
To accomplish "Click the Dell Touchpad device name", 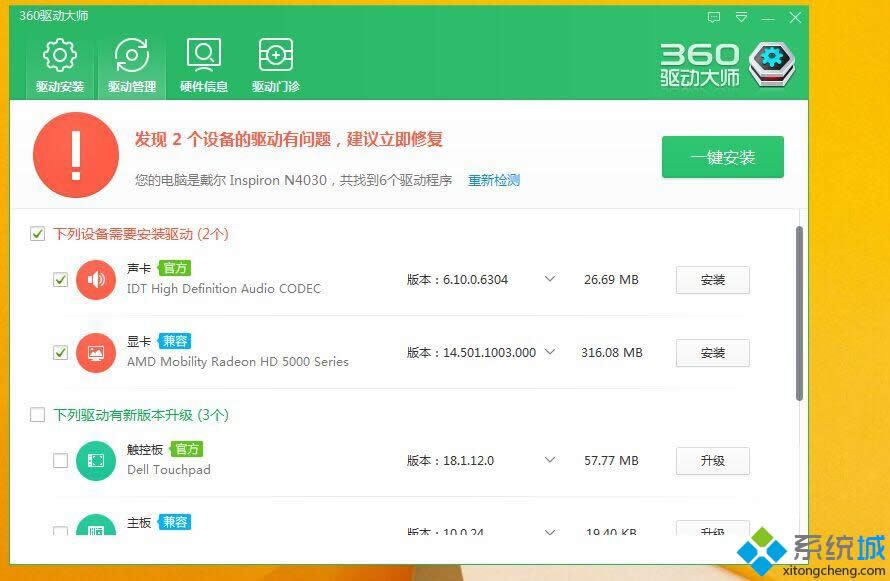I will [x=169, y=470].
